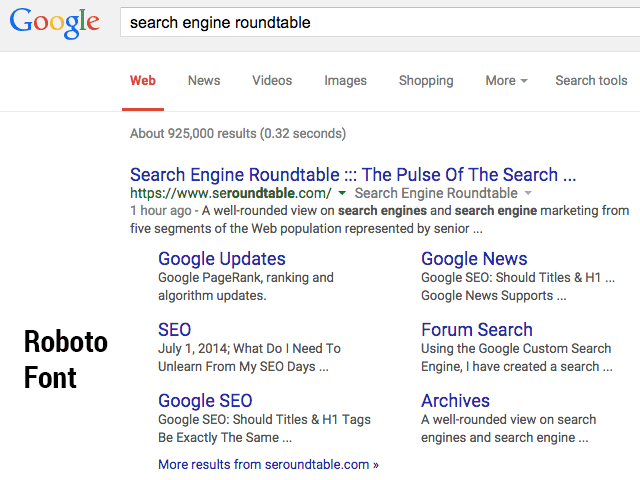Open the Videos tab
The width and height of the screenshot is (640, 480).
pos(272,81)
